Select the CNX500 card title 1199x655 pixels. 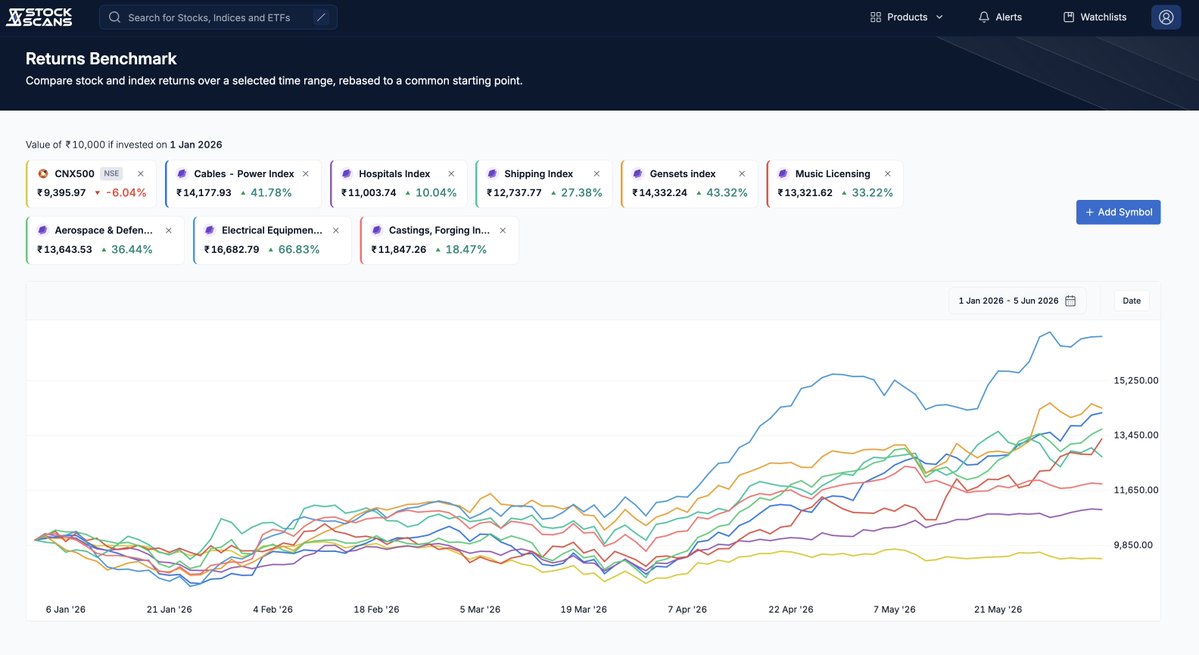click(x=74, y=173)
